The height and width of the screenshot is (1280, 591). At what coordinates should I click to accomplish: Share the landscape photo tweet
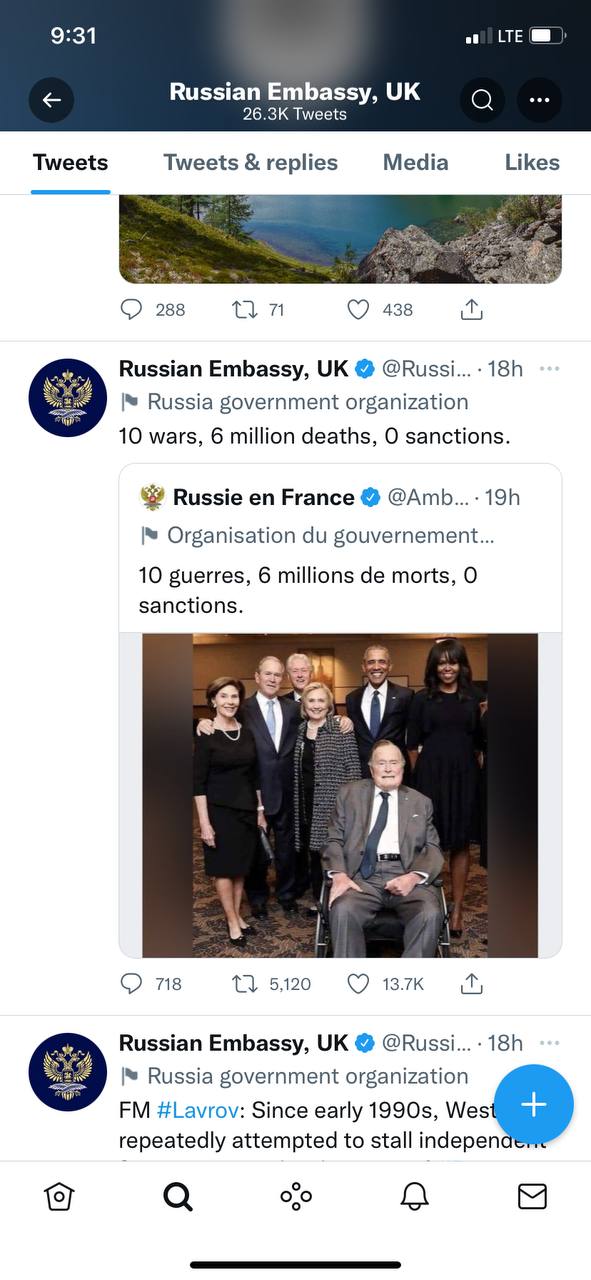pos(471,310)
